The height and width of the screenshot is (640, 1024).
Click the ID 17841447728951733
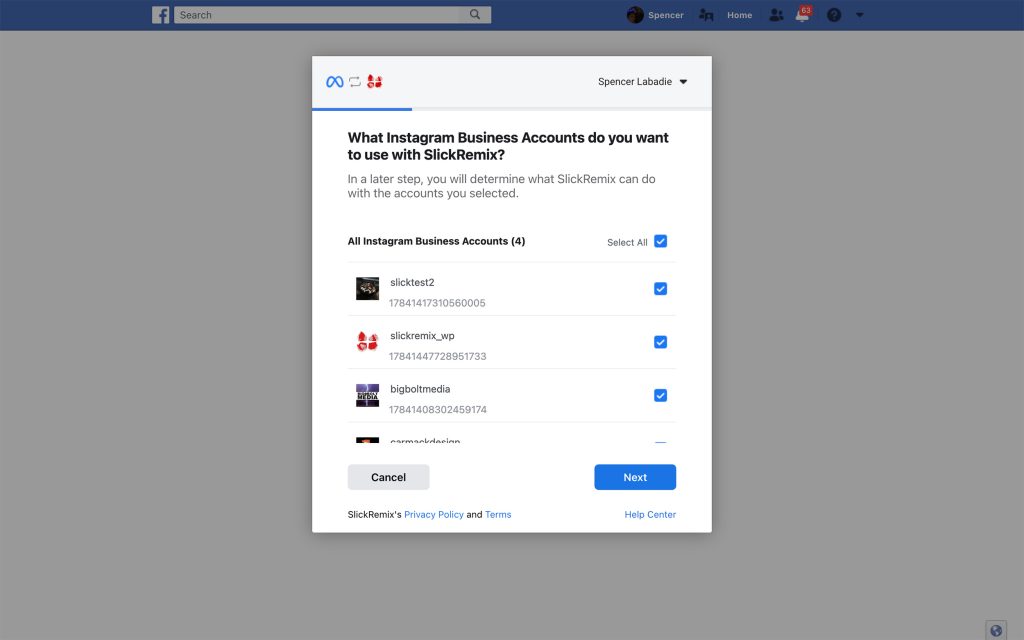438,357
